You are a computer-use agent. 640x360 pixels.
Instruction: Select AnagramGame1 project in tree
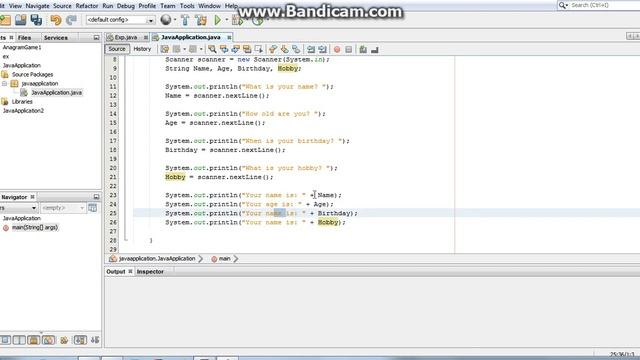(x=22, y=47)
